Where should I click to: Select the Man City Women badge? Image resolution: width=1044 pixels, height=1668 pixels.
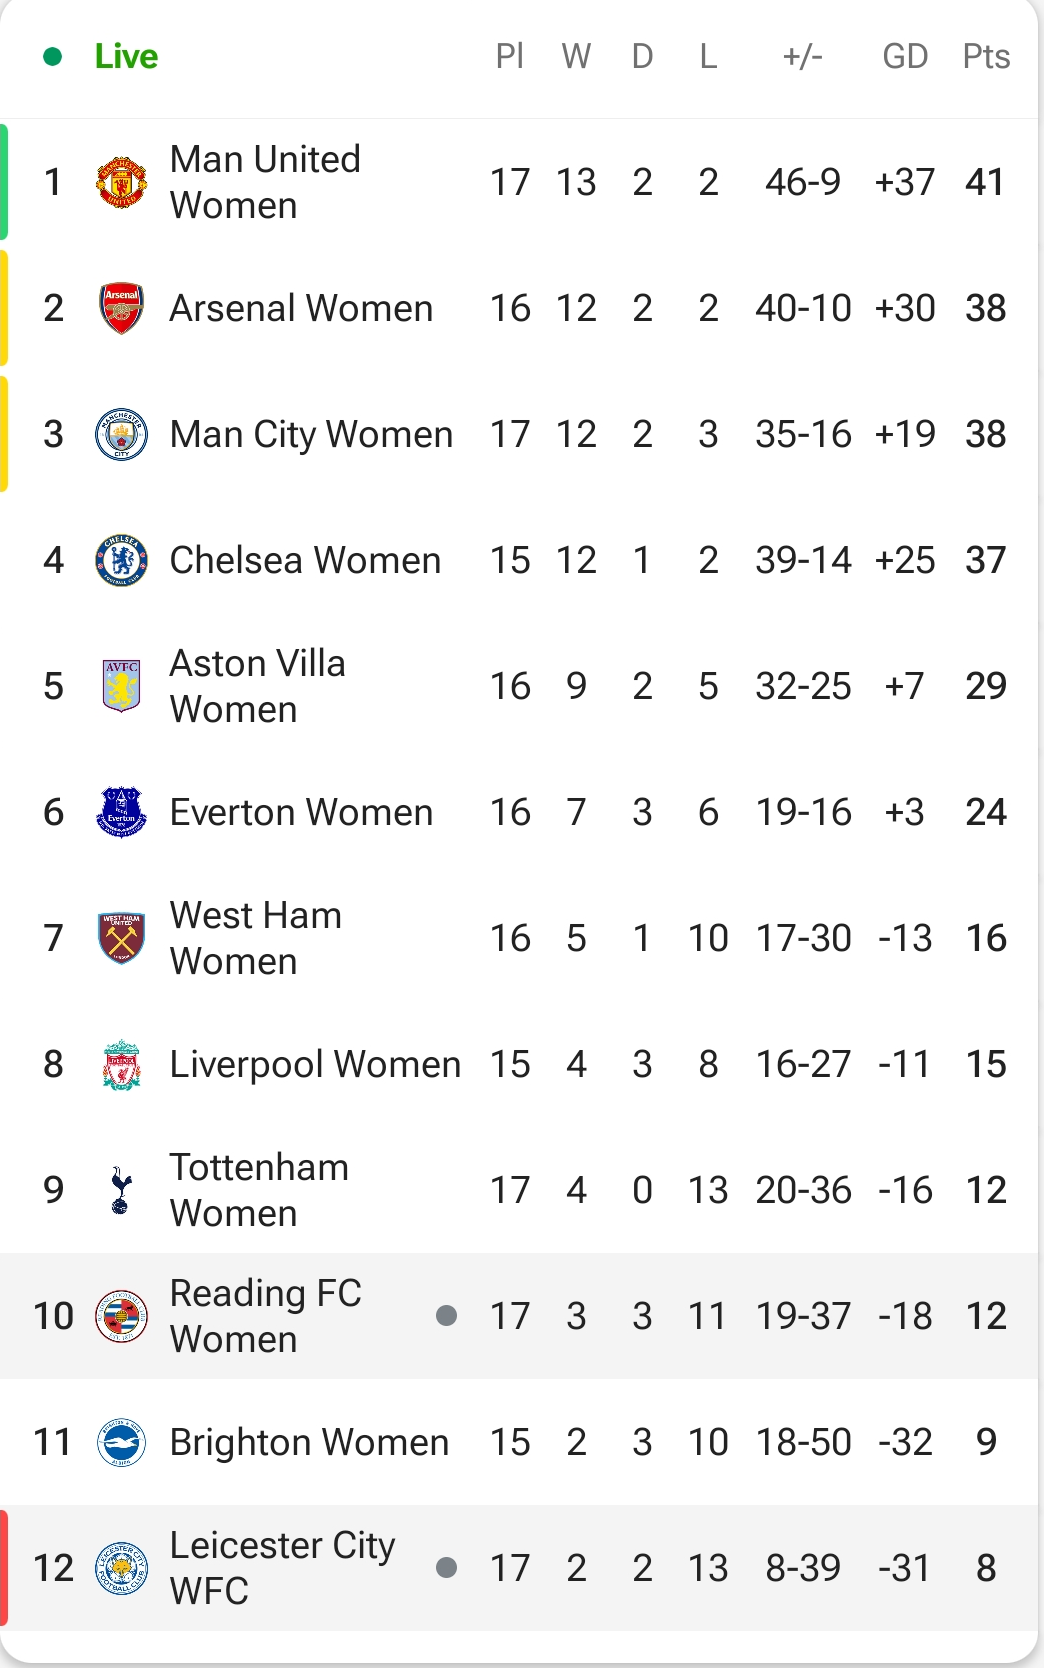click(121, 434)
